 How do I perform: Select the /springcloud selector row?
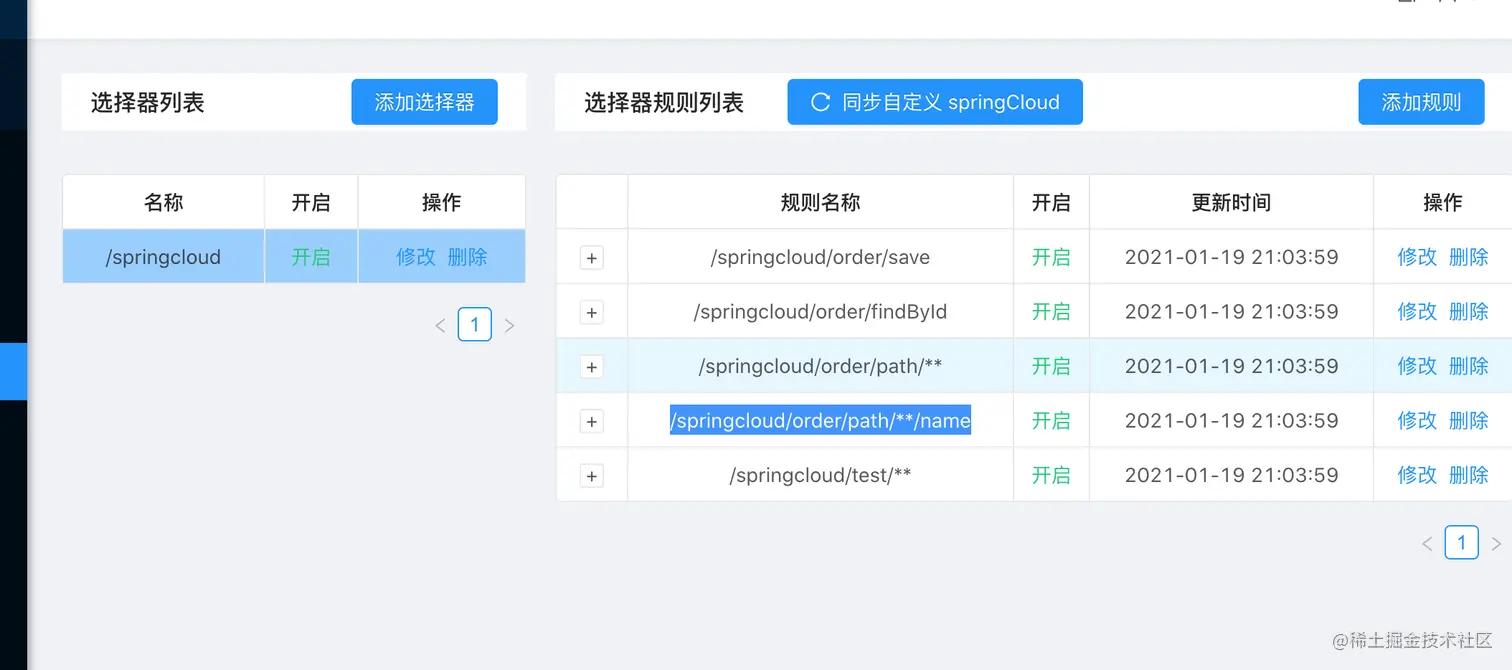294,257
